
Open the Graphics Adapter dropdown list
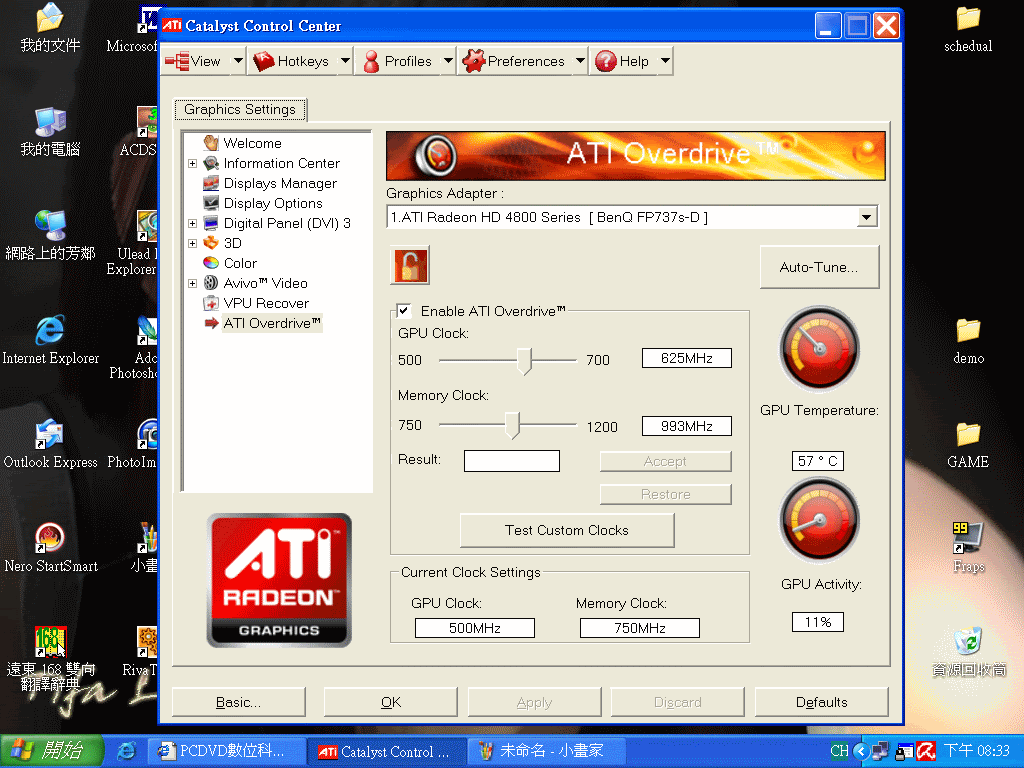pos(866,217)
